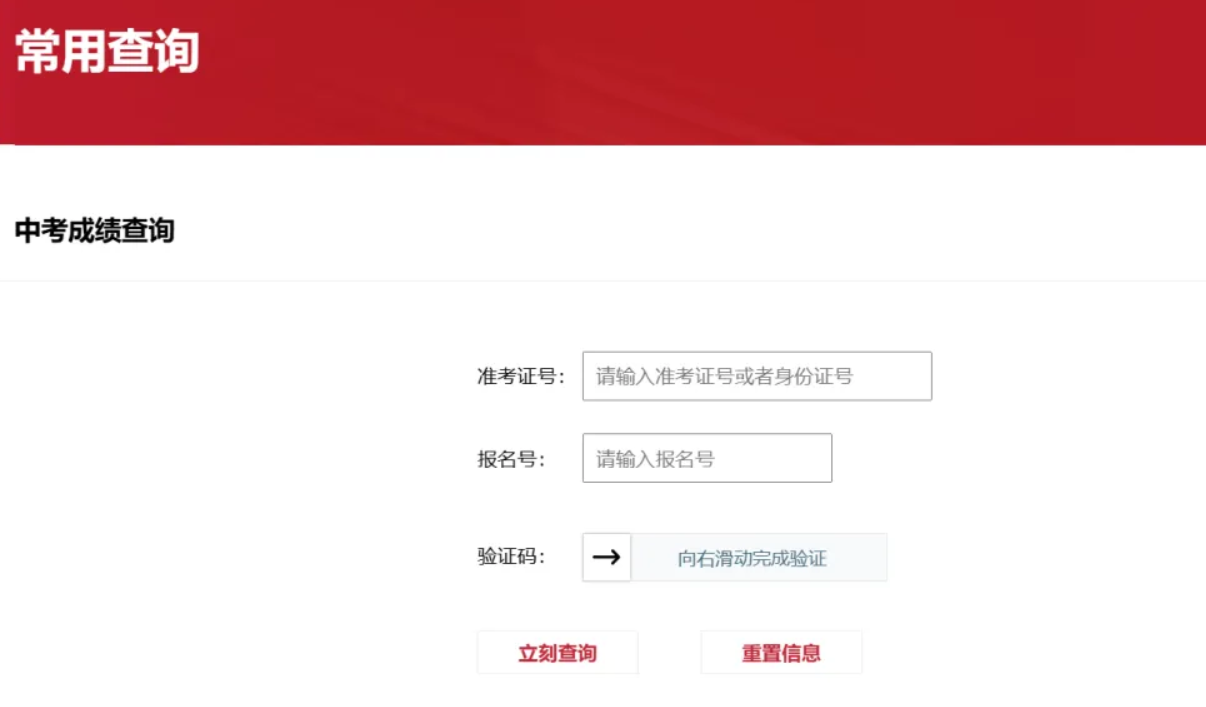Click the right-pointing arrow in the captcha
The width and height of the screenshot is (1206, 707).
pyautogui.click(x=607, y=557)
